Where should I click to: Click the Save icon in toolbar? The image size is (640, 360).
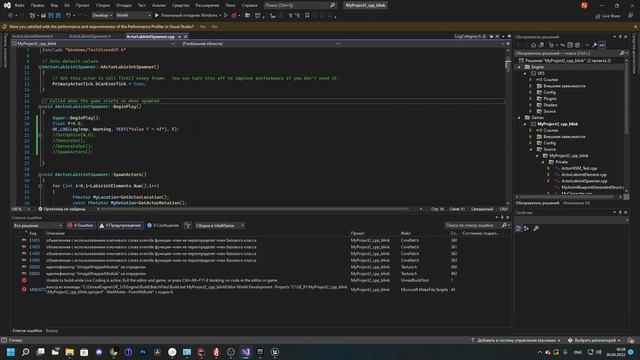(x=51, y=16)
